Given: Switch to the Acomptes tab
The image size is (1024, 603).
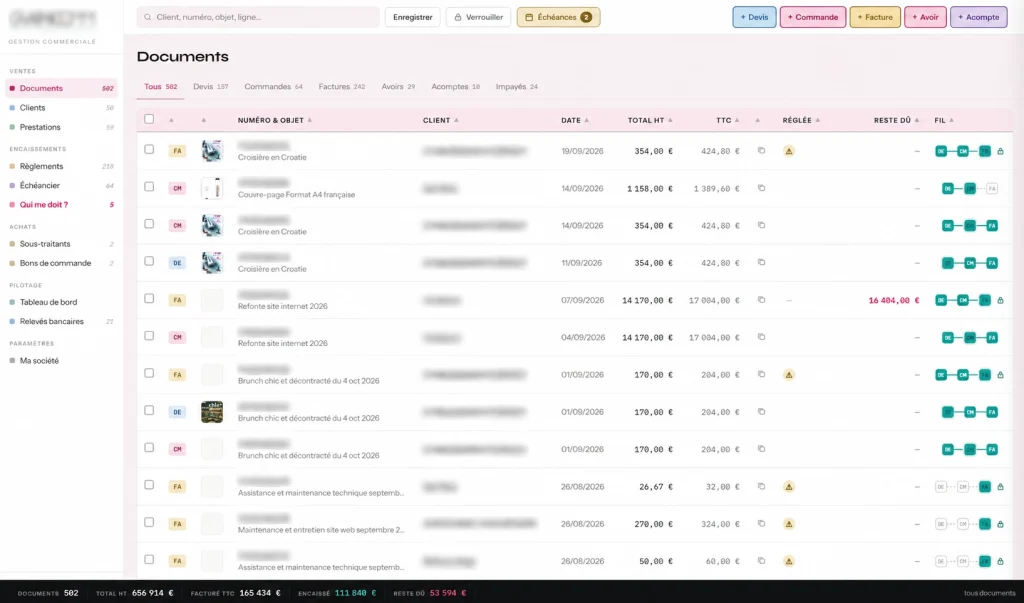Looking at the screenshot, I should coord(455,86).
